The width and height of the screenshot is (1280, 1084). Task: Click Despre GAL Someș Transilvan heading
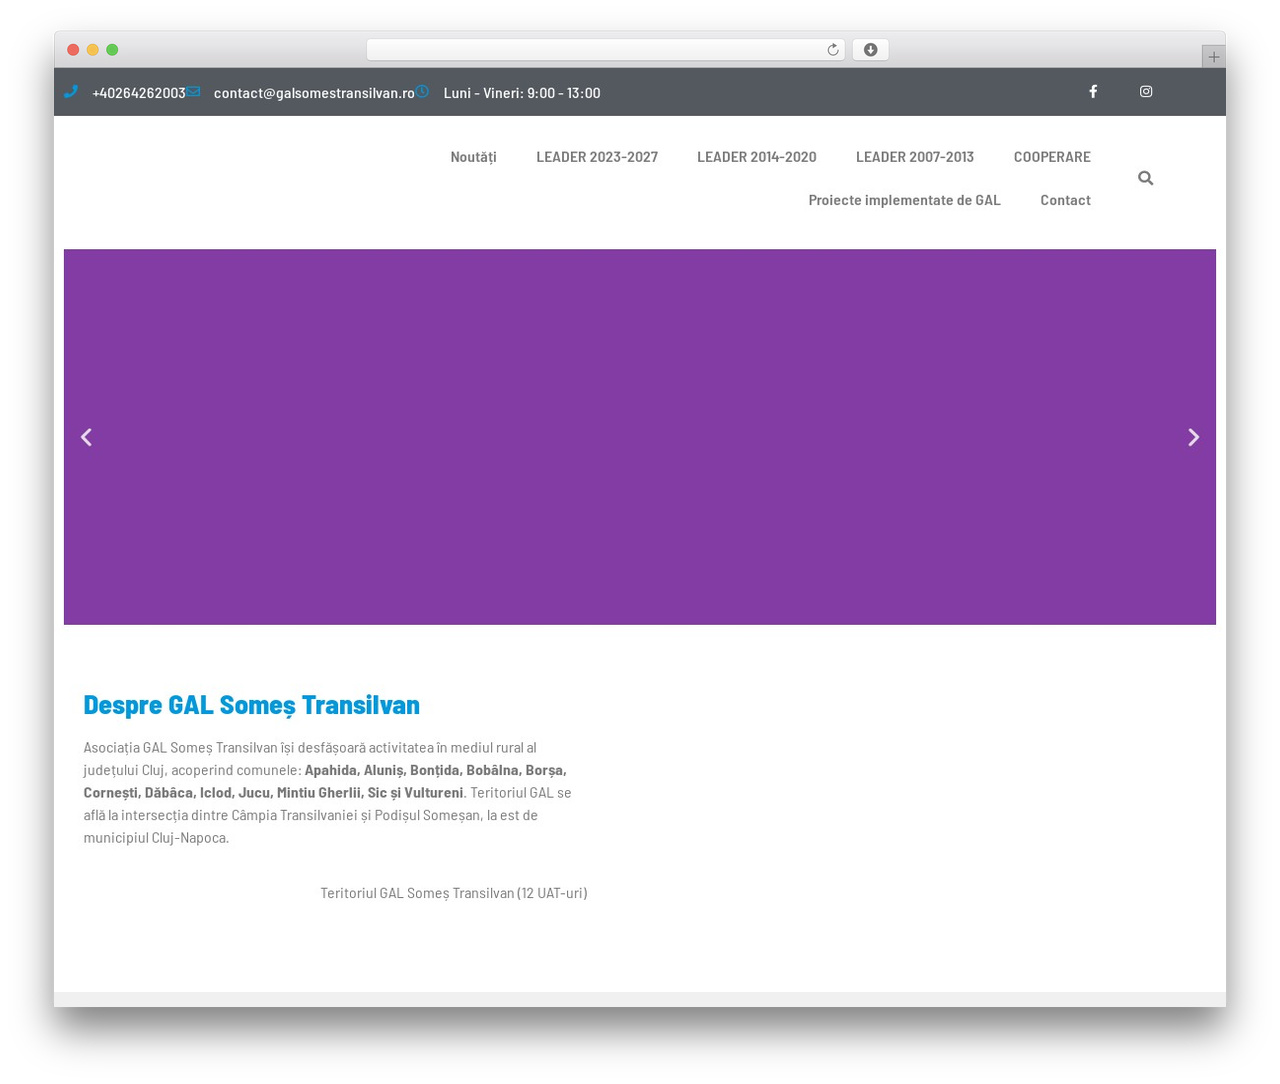pyautogui.click(x=252, y=705)
